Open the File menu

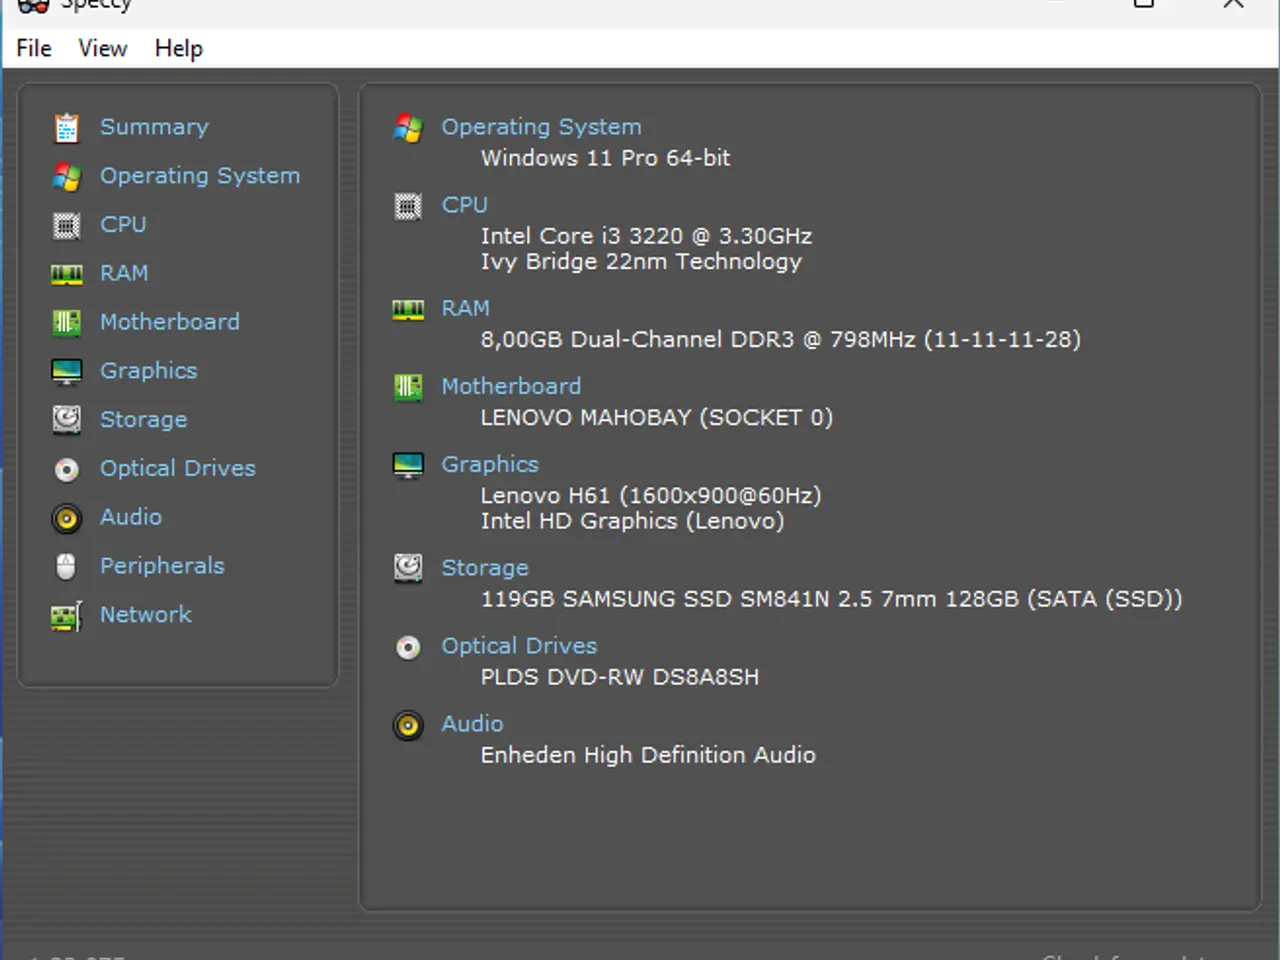[34, 48]
